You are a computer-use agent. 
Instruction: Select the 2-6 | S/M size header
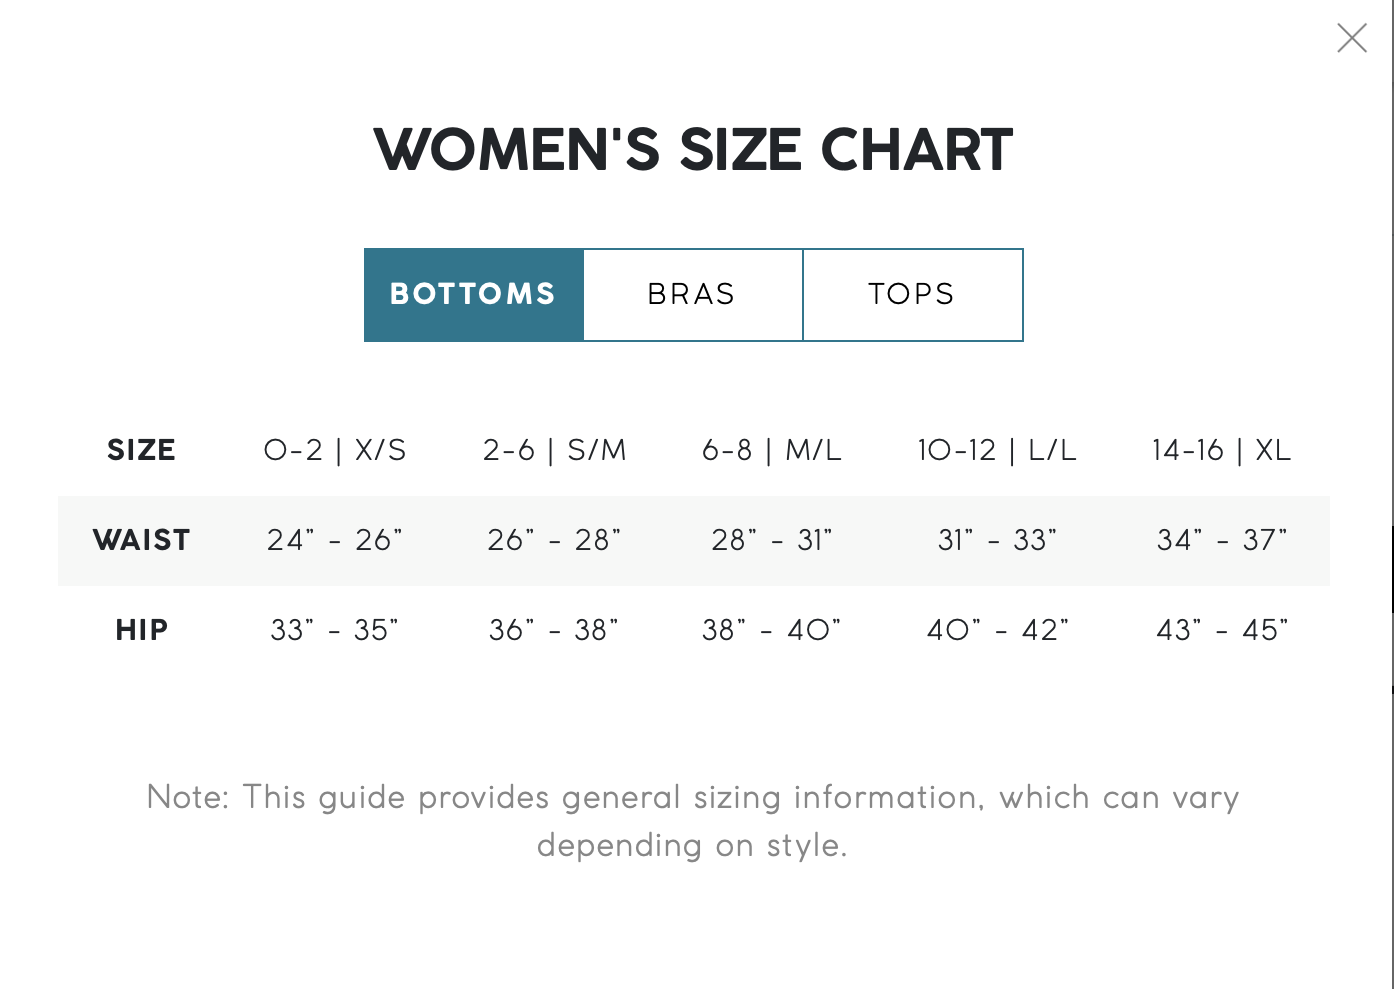click(555, 450)
